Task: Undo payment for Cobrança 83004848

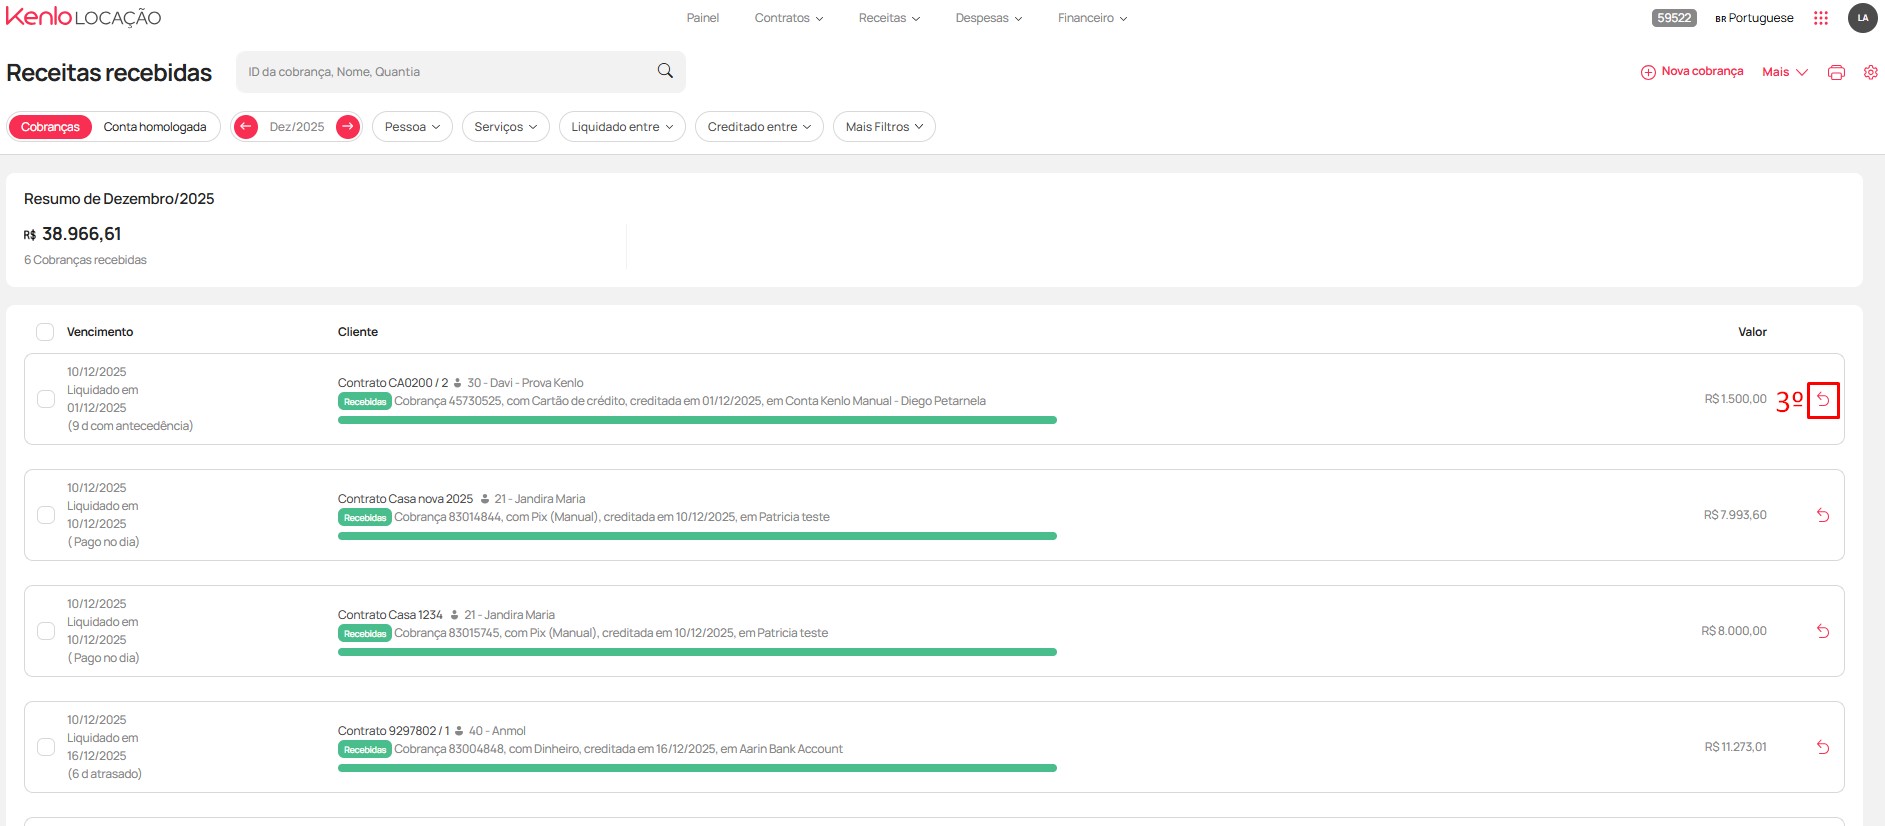Action: coord(1823,747)
